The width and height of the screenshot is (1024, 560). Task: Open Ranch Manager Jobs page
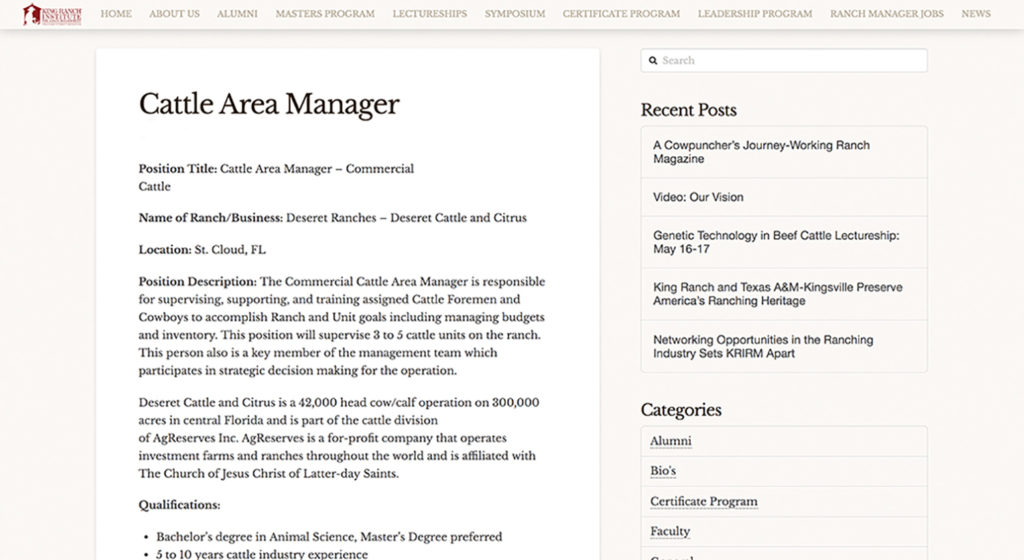coord(887,14)
